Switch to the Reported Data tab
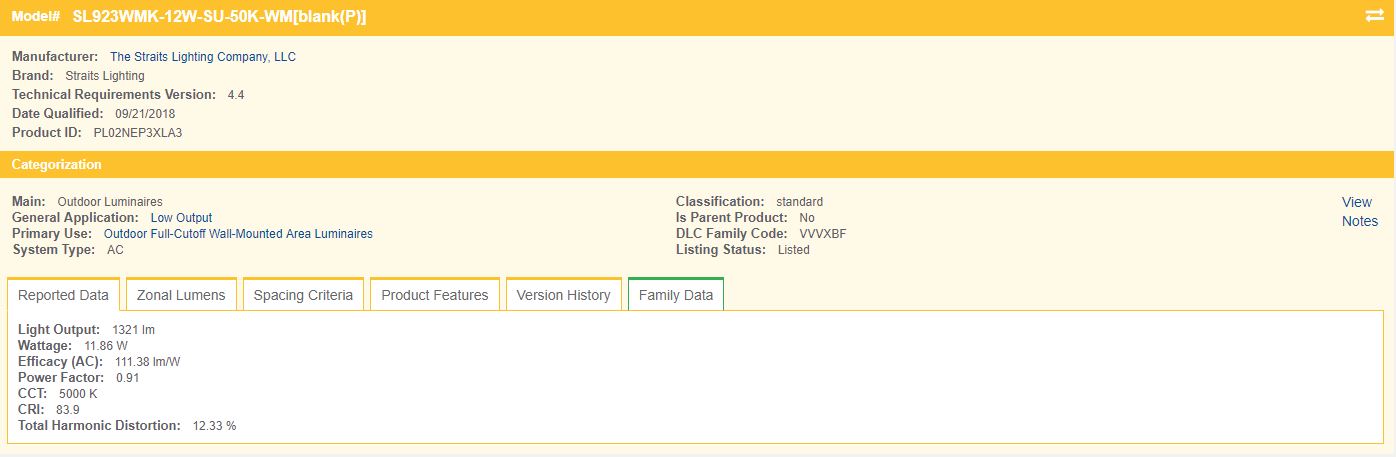Screen dimensions: 1396x457 click(x=64, y=295)
